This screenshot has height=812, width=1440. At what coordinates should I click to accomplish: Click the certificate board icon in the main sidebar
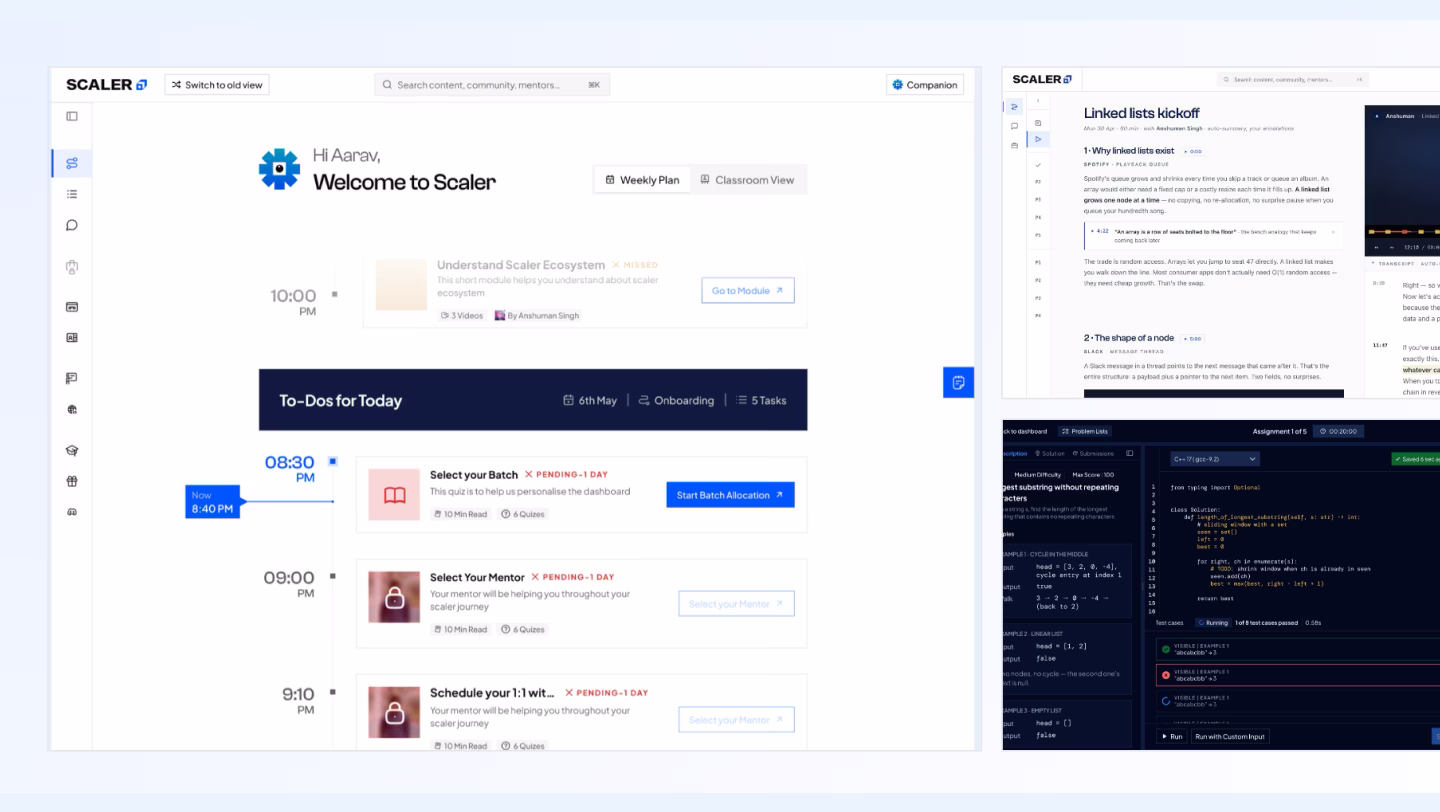point(72,378)
